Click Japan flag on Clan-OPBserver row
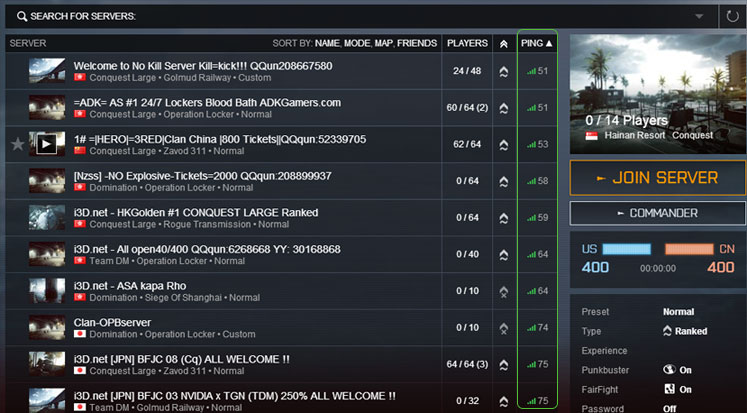The image size is (747, 413). click(x=80, y=334)
